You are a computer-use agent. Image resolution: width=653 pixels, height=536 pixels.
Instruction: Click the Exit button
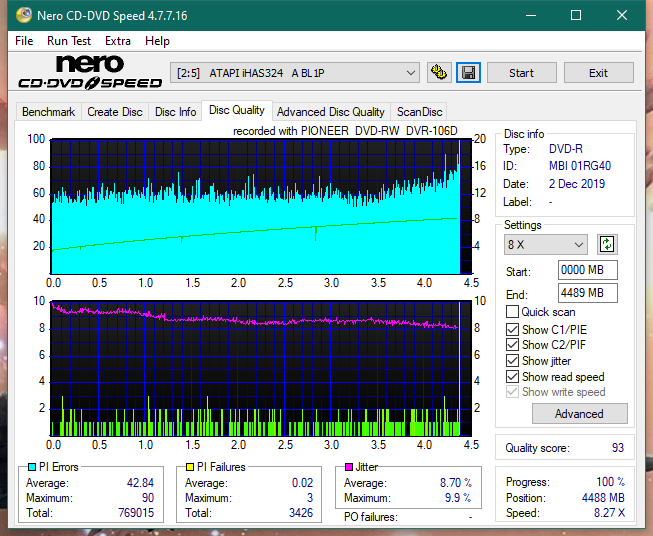(x=598, y=73)
